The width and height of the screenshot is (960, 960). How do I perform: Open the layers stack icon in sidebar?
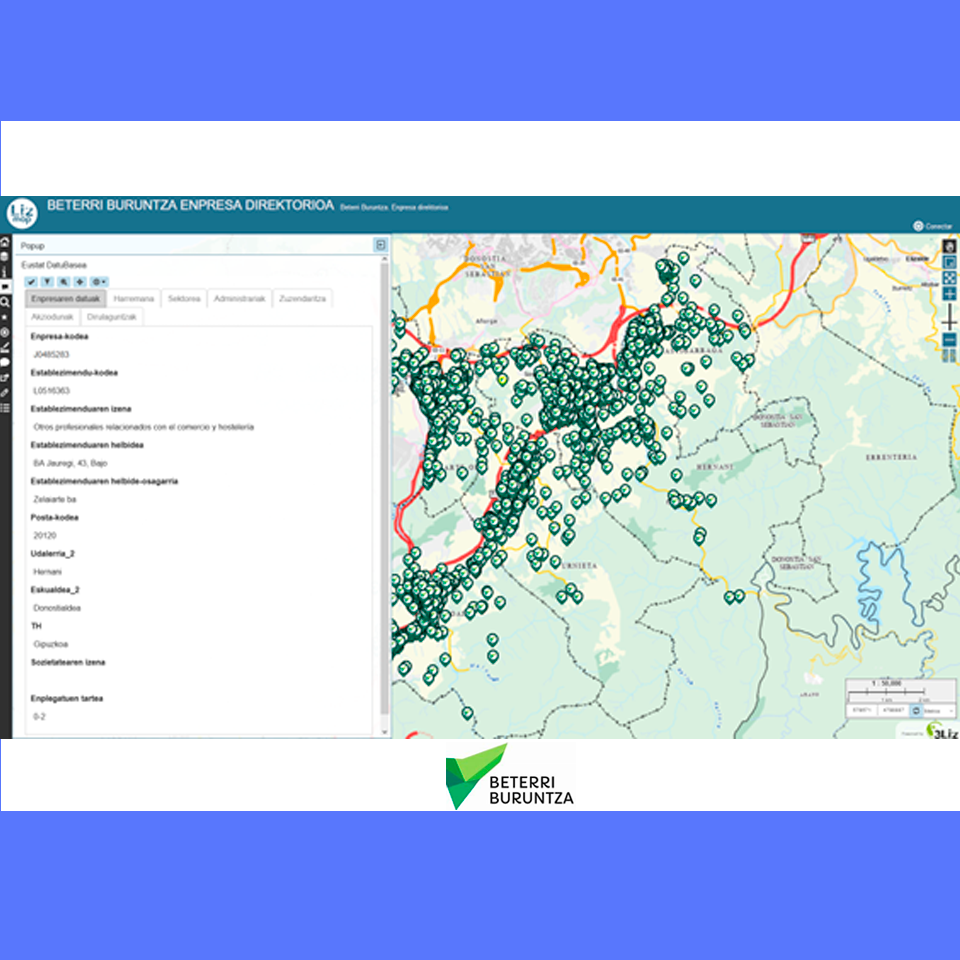[5, 256]
